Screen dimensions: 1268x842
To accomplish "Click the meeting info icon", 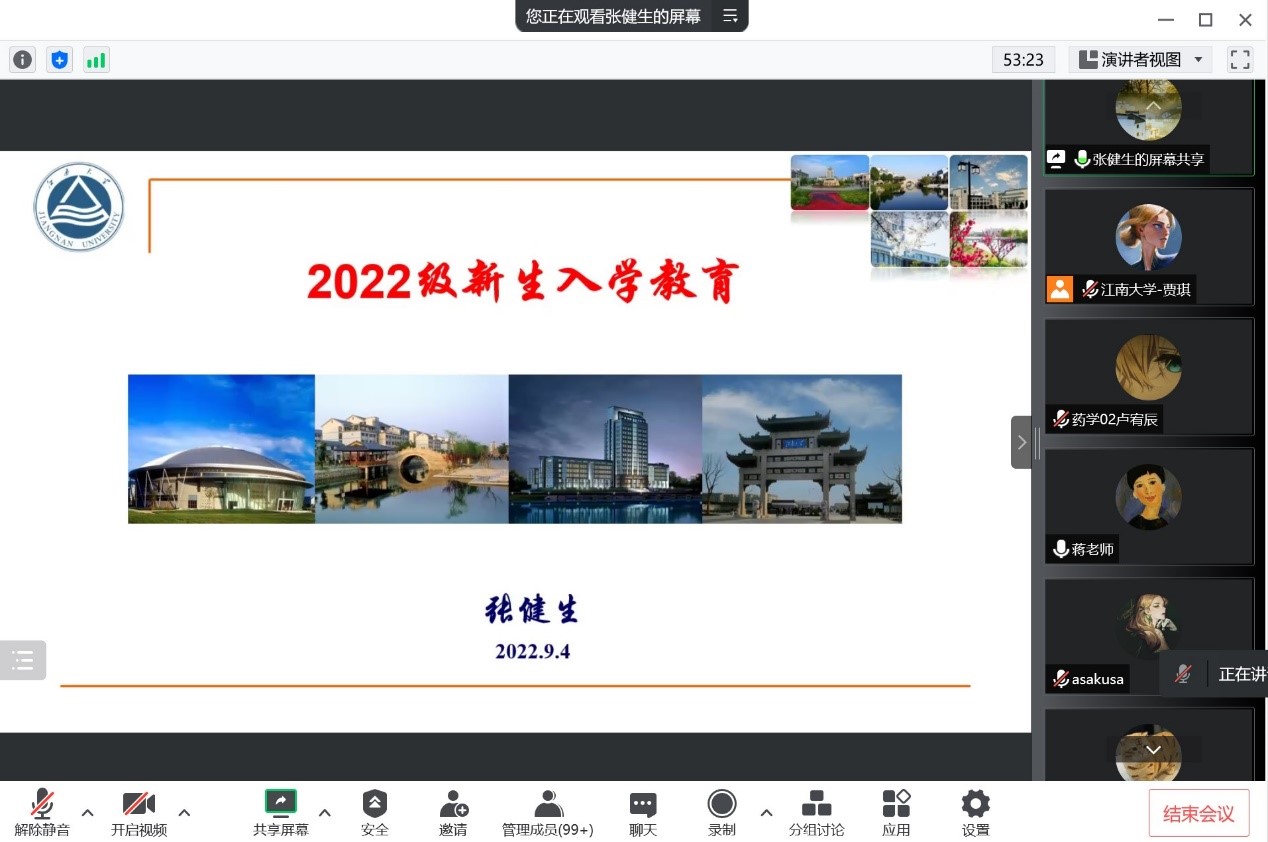I will click(x=23, y=60).
